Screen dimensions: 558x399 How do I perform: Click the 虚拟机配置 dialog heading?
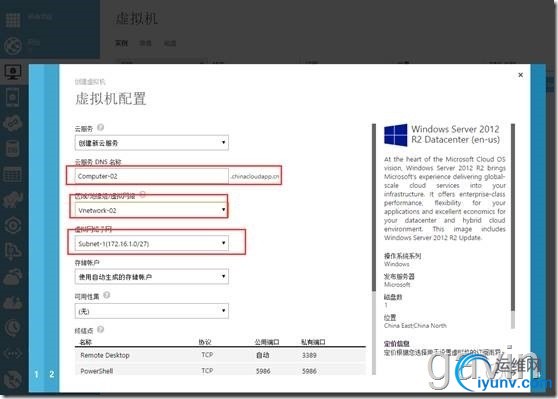(x=110, y=99)
